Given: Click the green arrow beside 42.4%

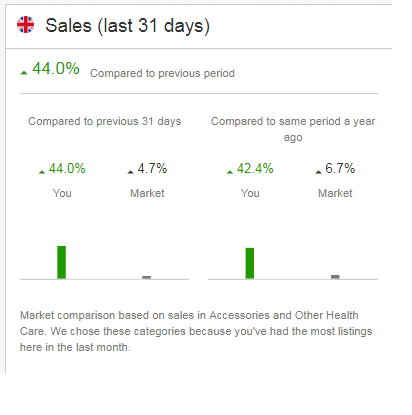Looking at the screenshot, I should (x=230, y=172).
